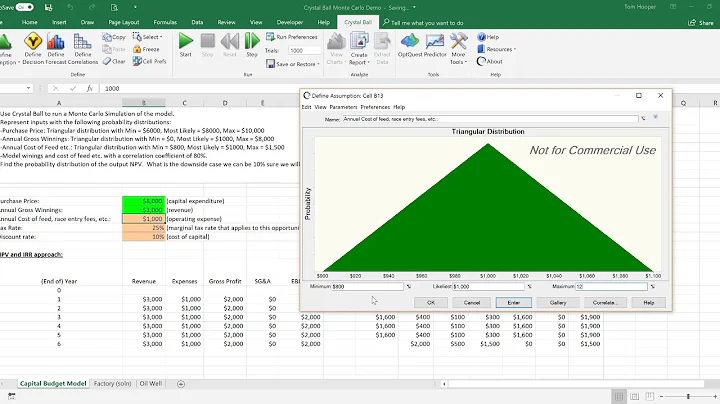Click Likeliest value field
The width and height of the screenshot is (720, 404).
[489, 286]
